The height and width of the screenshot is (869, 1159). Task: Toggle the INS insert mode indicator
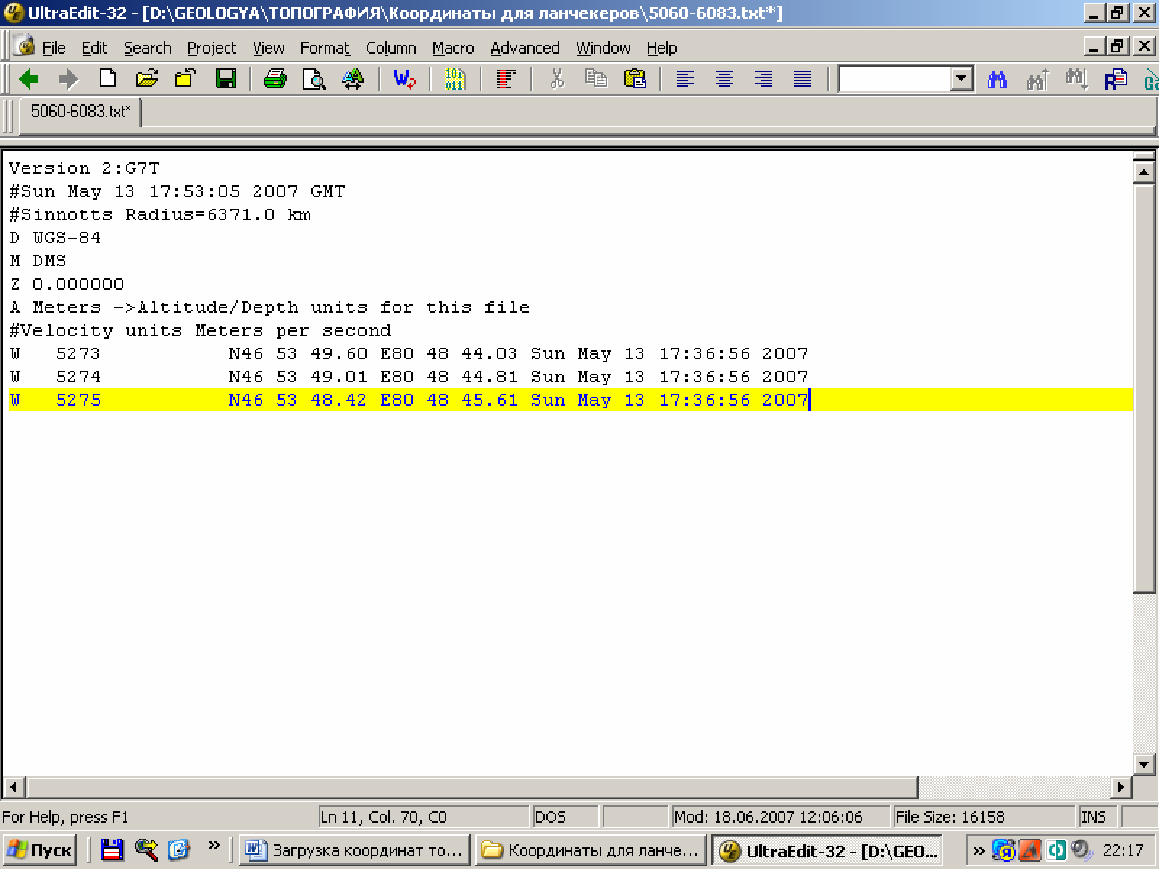click(x=1096, y=817)
